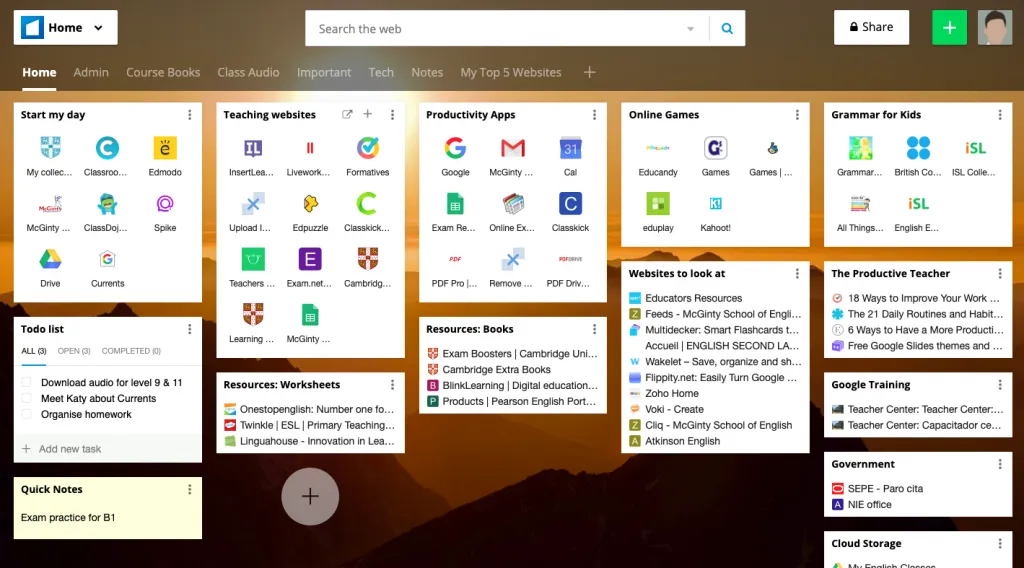Viewport: 1024px width, 568px height.
Task: Click the Exam practice for B1 note
Action: (x=68, y=517)
